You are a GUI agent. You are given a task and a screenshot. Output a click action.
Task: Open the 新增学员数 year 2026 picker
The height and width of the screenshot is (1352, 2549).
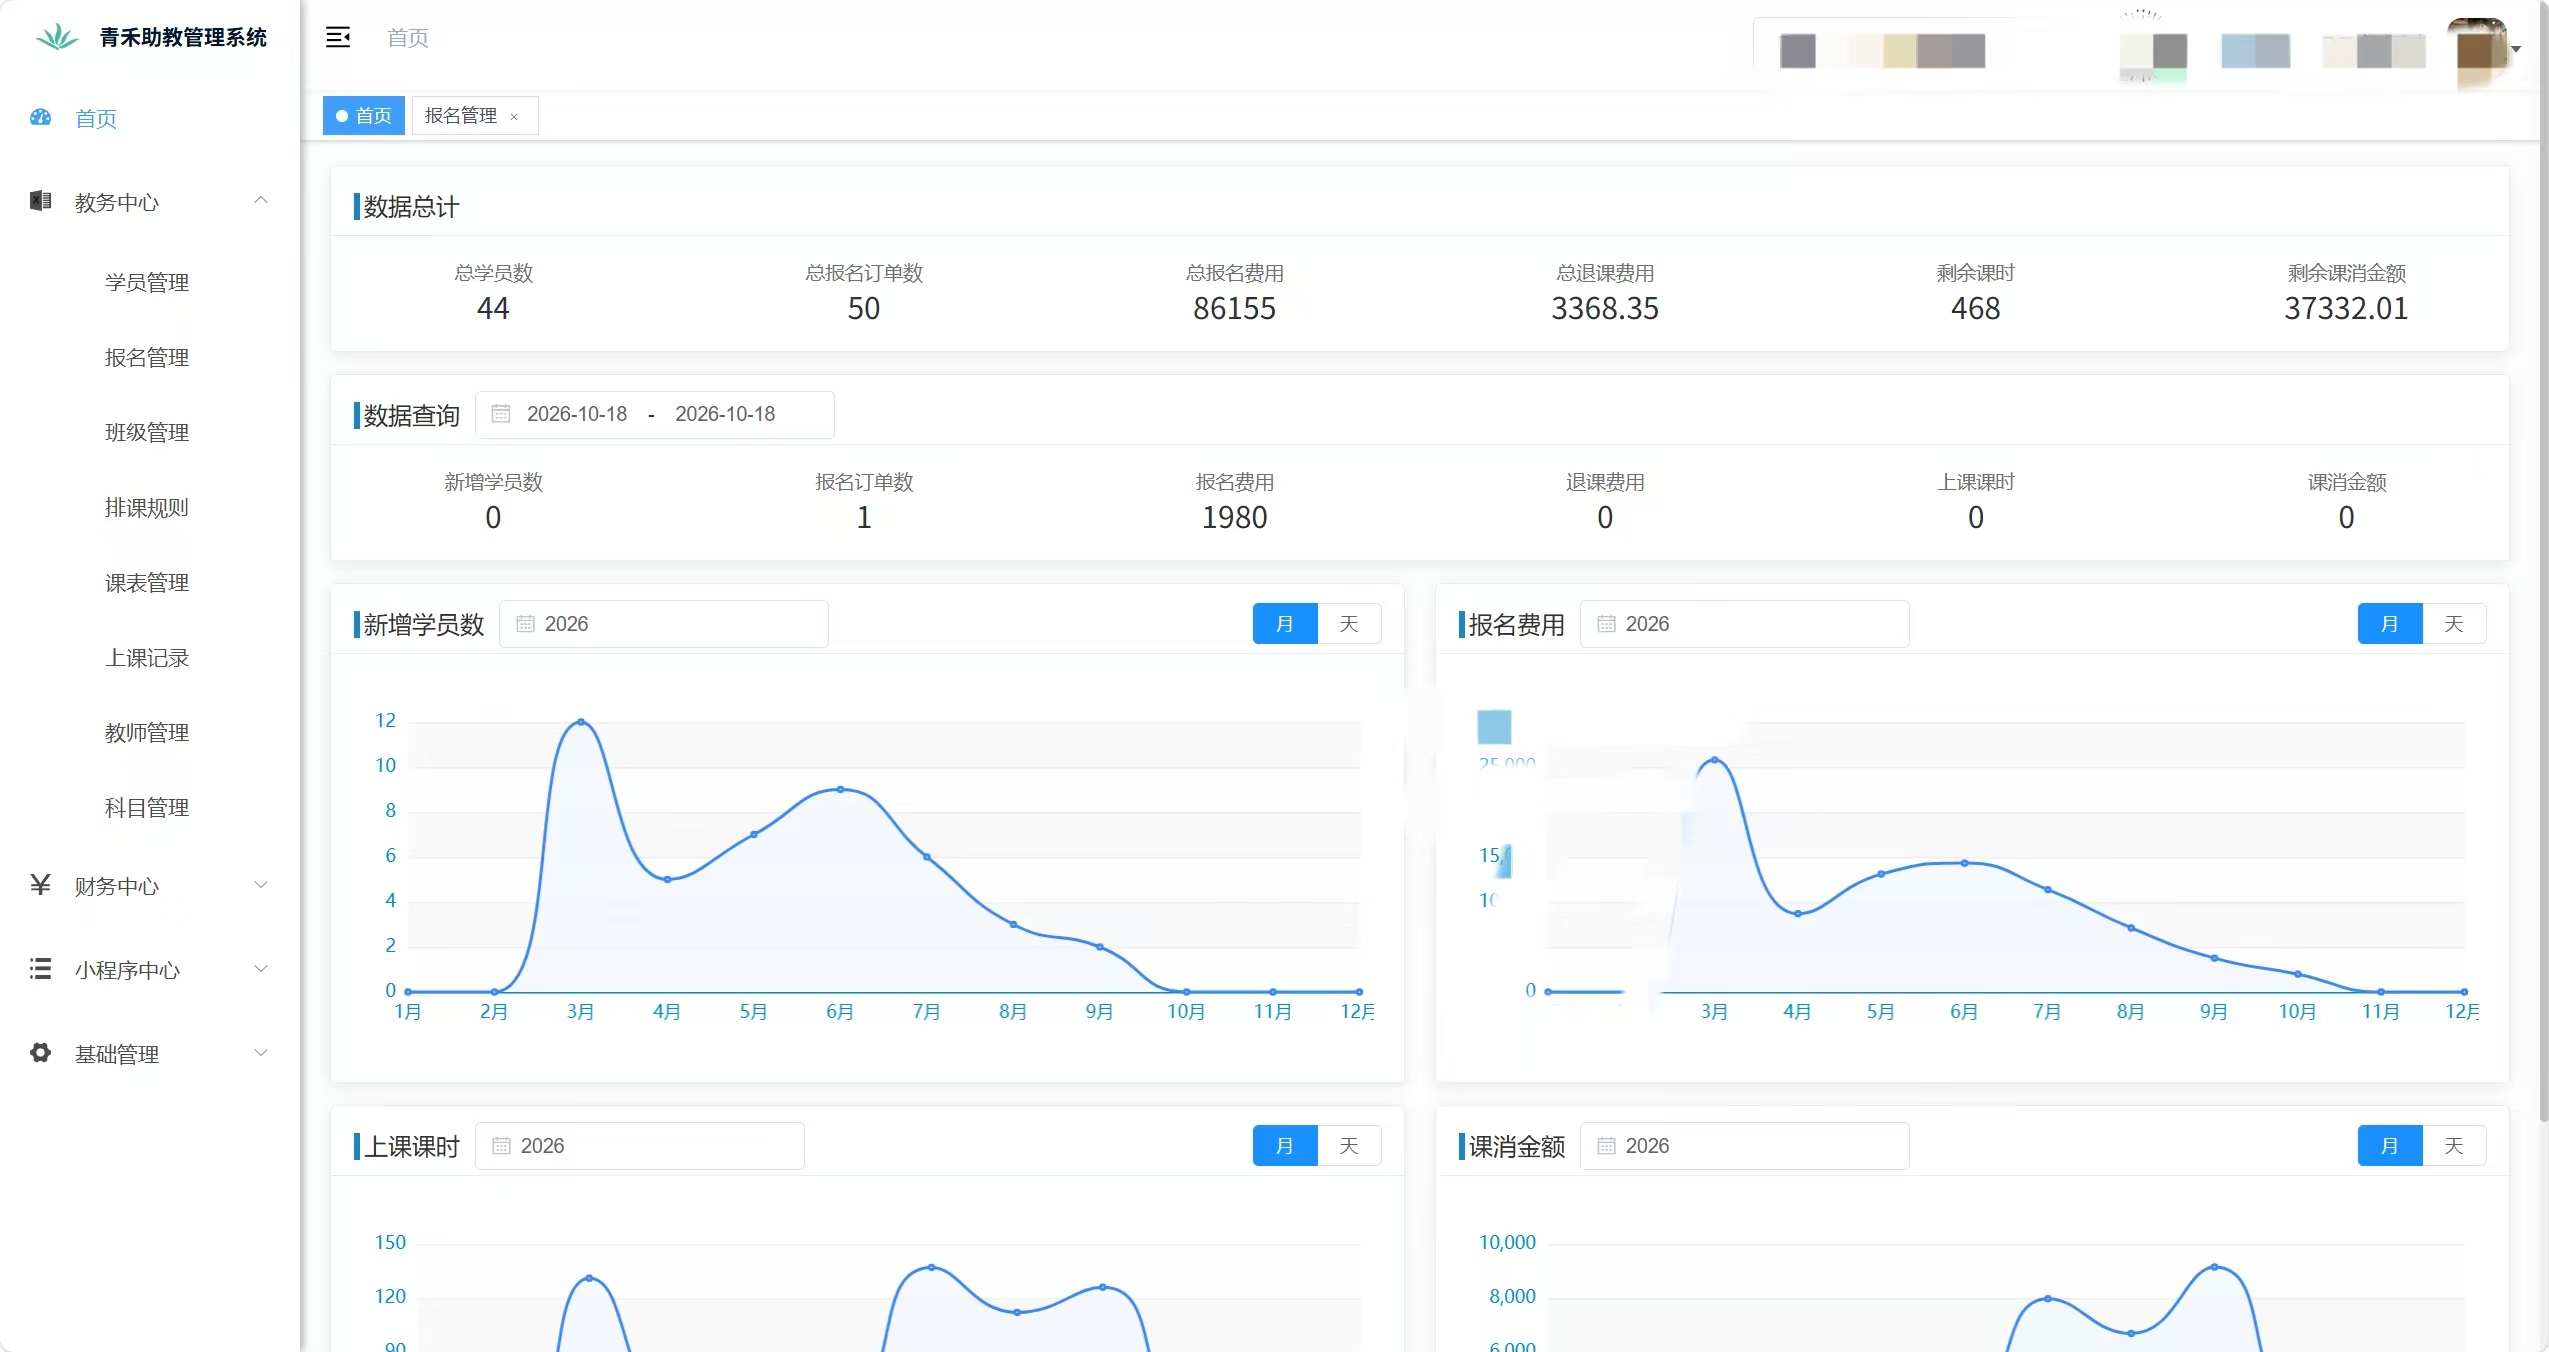point(664,624)
